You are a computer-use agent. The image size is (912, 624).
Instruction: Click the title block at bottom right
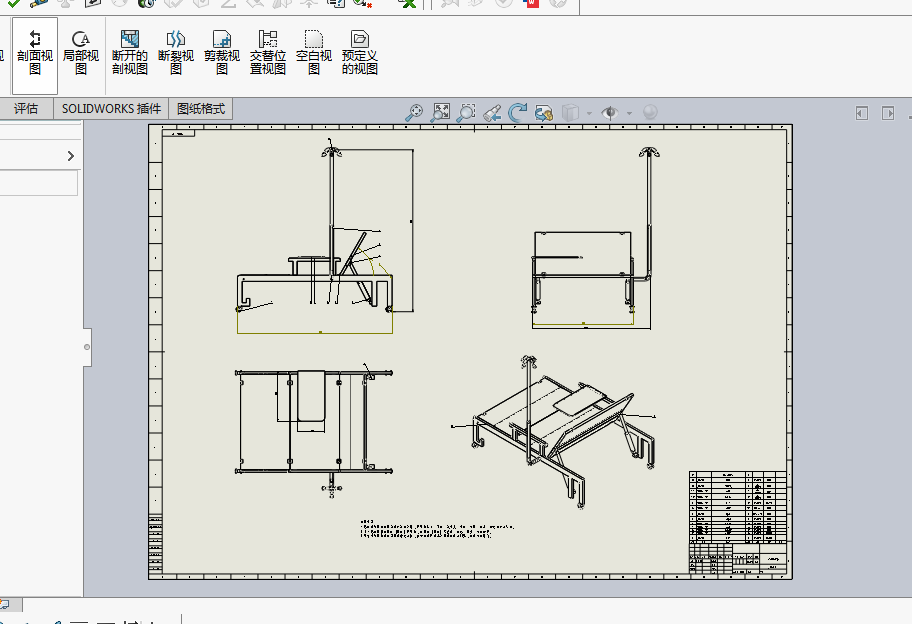pyautogui.click(x=738, y=558)
